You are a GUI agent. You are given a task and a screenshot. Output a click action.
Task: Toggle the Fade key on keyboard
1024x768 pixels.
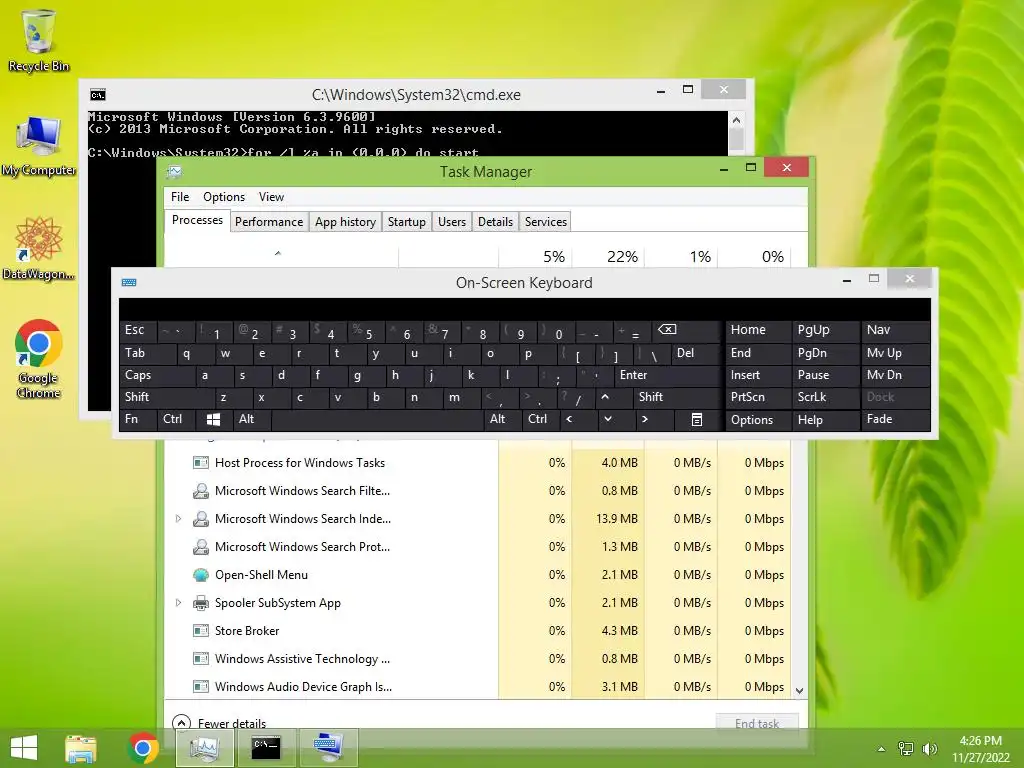[x=896, y=419]
